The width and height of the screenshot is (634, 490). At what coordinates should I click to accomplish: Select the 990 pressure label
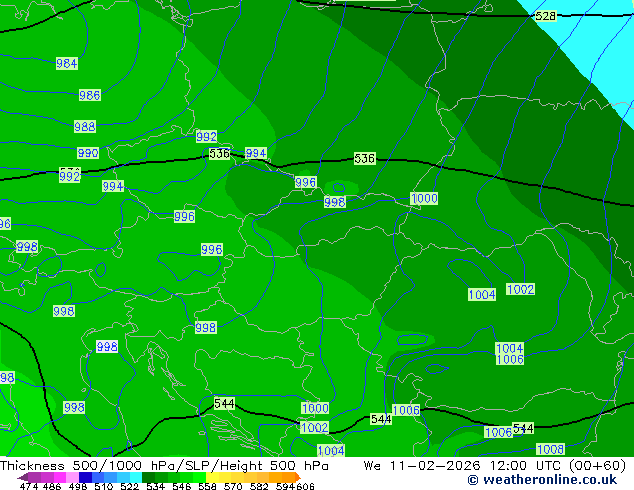(88, 153)
